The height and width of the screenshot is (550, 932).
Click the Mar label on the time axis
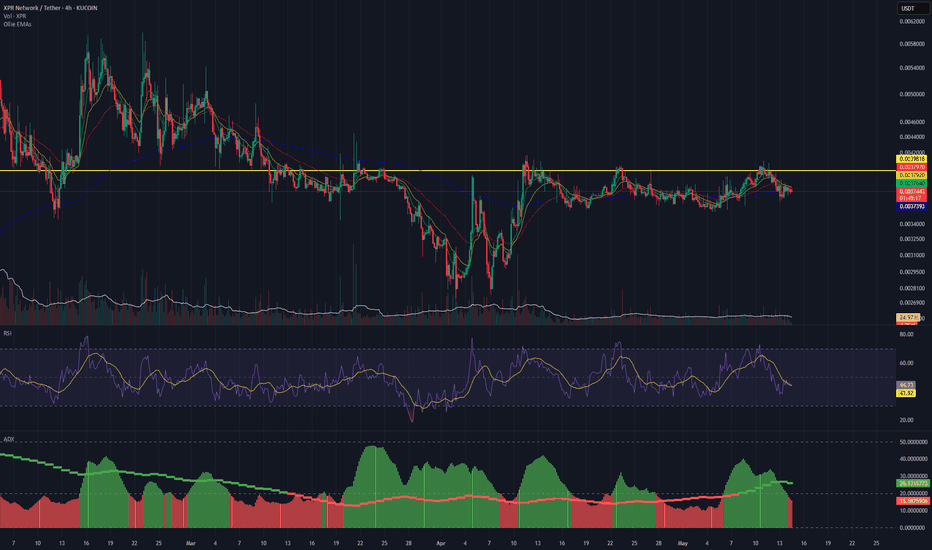[x=191, y=543]
